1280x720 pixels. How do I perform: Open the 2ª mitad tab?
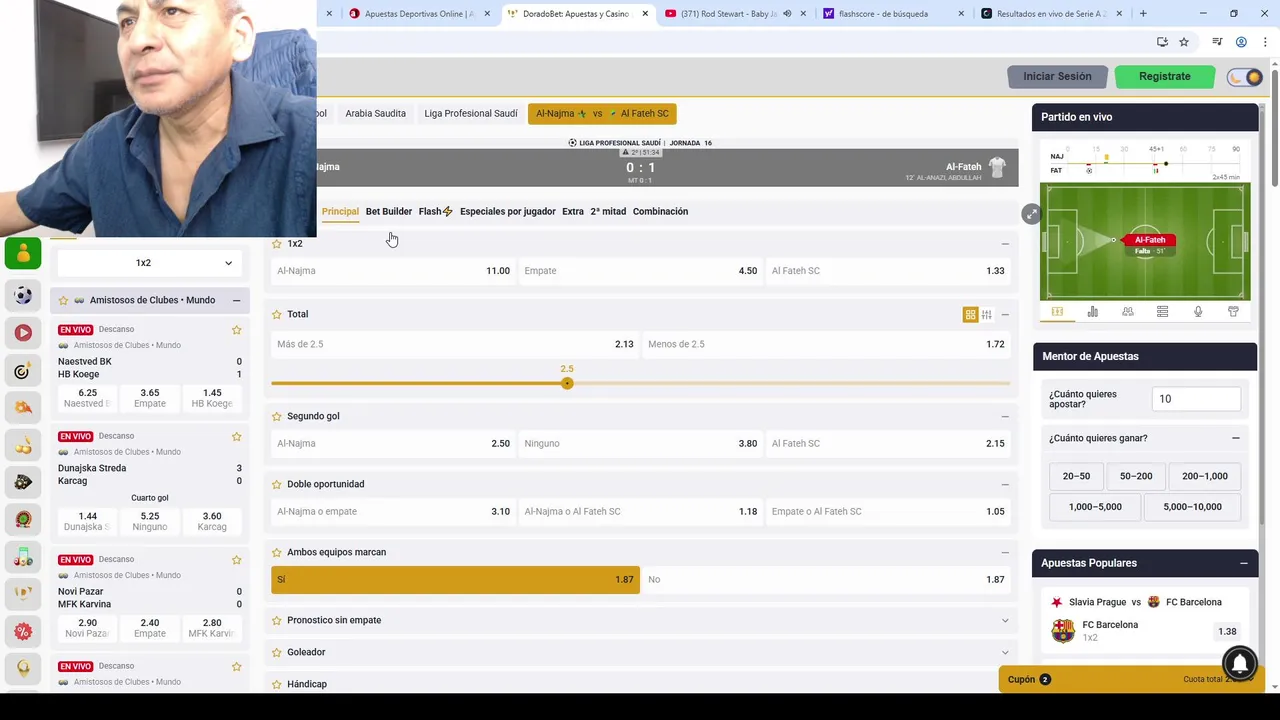[608, 211]
